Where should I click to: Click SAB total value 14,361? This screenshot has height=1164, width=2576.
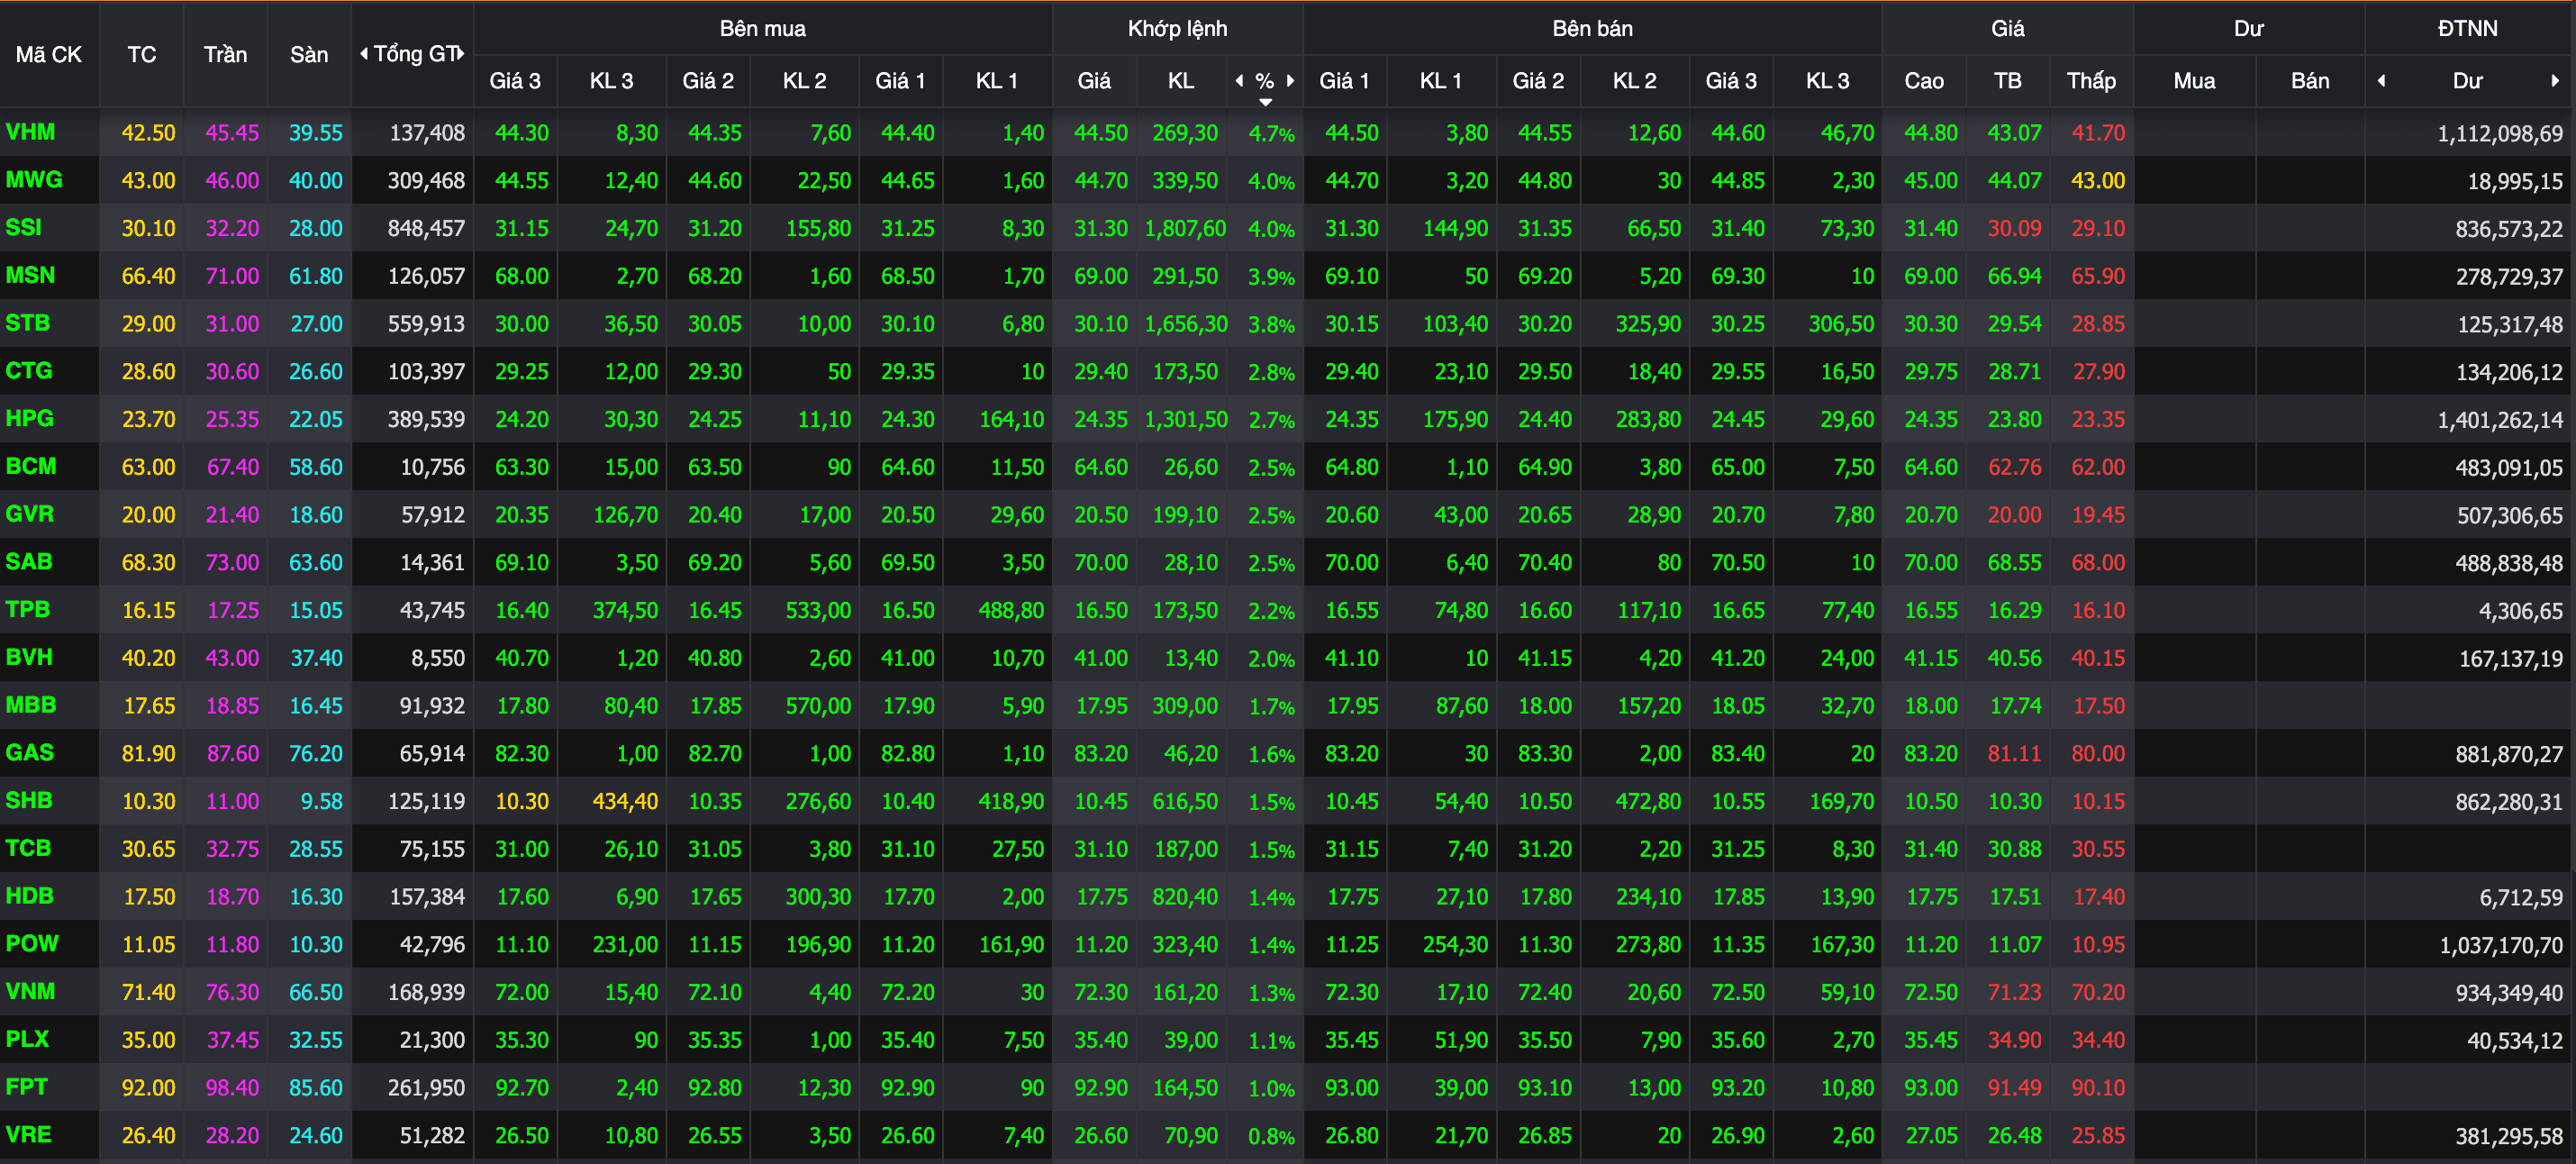click(432, 563)
